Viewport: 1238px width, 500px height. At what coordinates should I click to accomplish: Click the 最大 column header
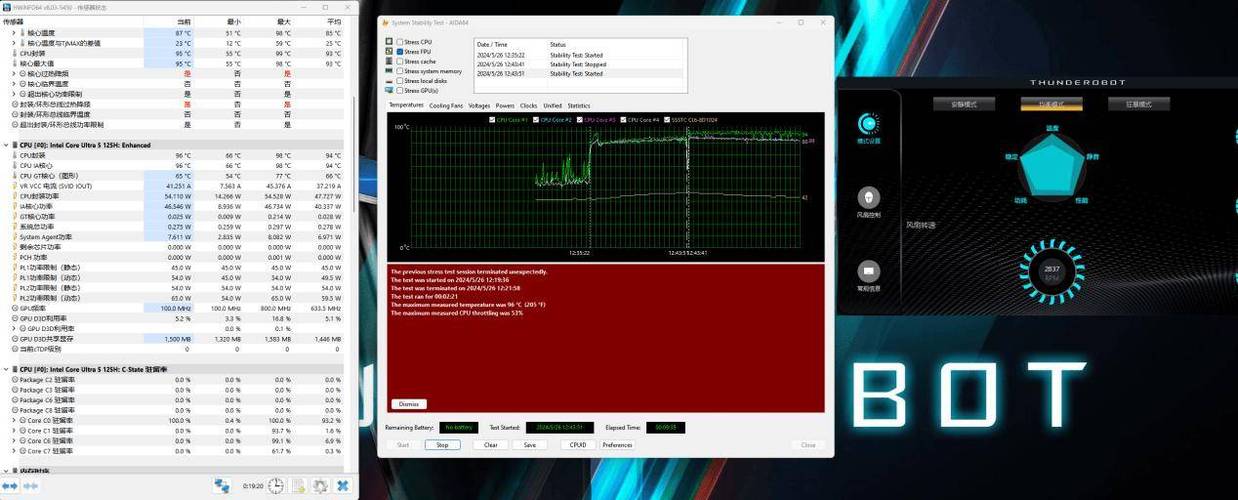point(284,21)
